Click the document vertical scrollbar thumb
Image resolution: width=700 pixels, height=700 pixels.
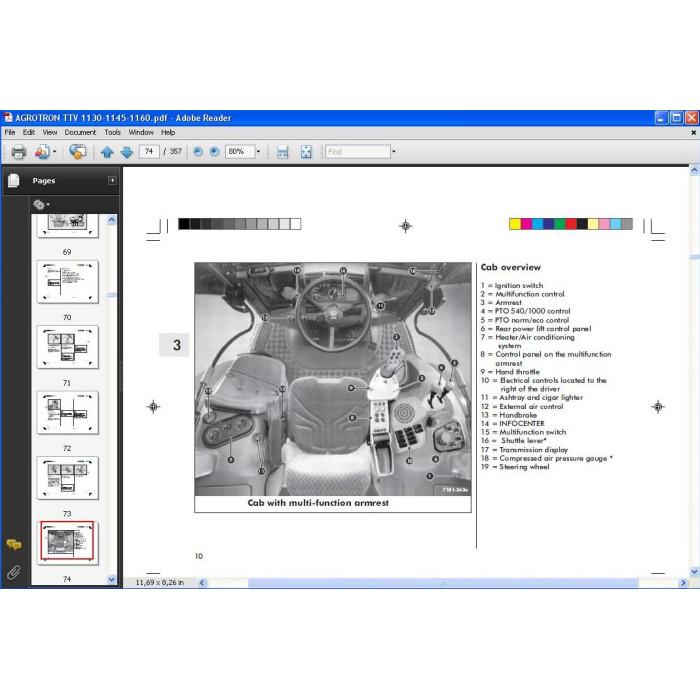coord(694,257)
